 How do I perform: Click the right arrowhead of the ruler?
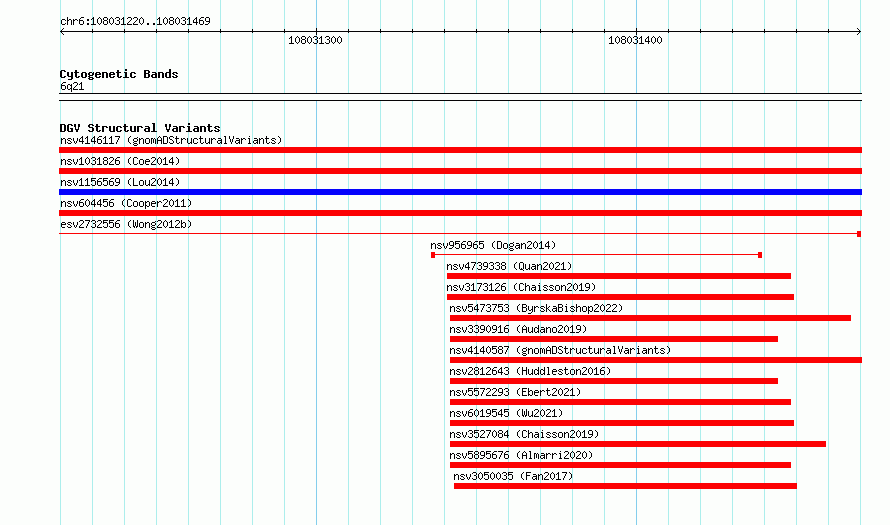pos(859,32)
